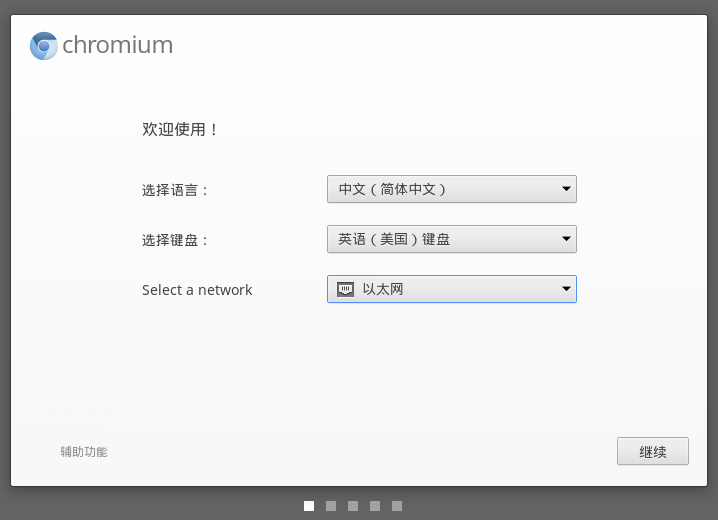This screenshot has width=718, height=520.
Task: Click the keyboard dropdown arrow
Action: (566, 239)
